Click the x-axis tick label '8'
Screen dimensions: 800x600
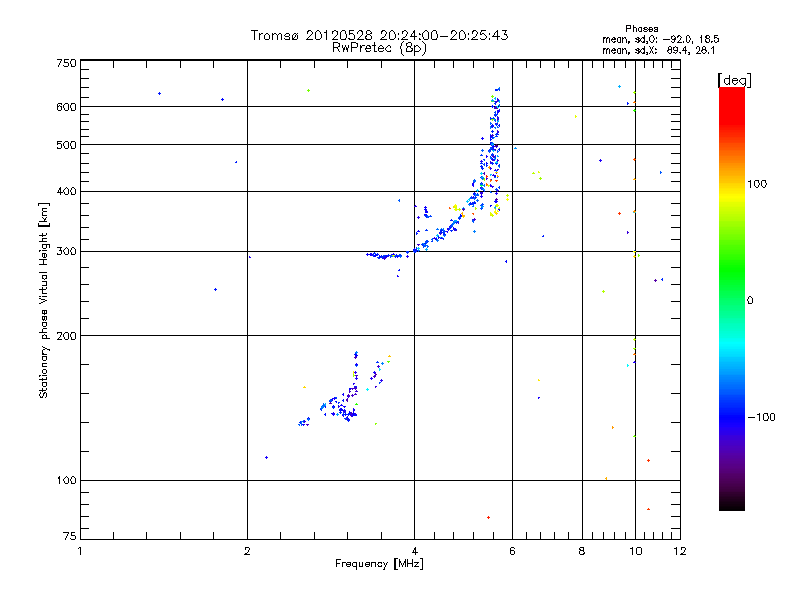click(582, 551)
